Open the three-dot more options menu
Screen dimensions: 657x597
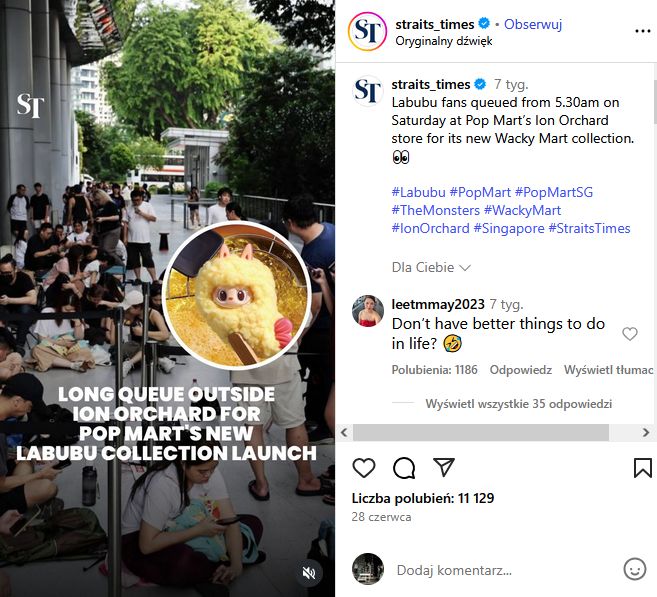[642, 32]
